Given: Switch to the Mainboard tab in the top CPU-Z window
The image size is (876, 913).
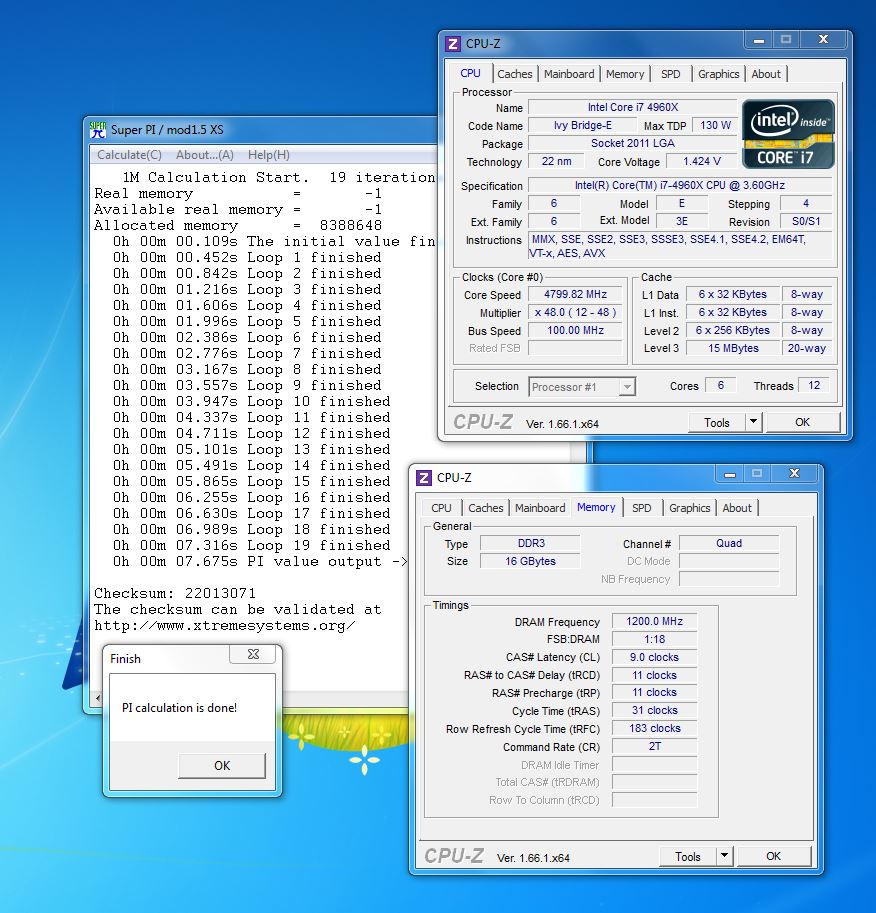Looking at the screenshot, I should [x=569, y=74].
